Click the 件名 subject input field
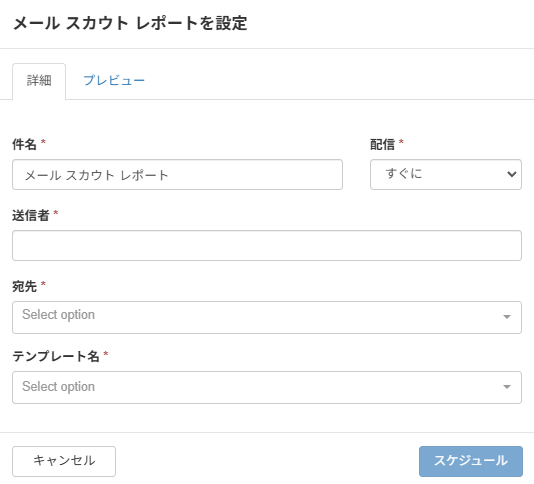 click(x=177, y=174)
